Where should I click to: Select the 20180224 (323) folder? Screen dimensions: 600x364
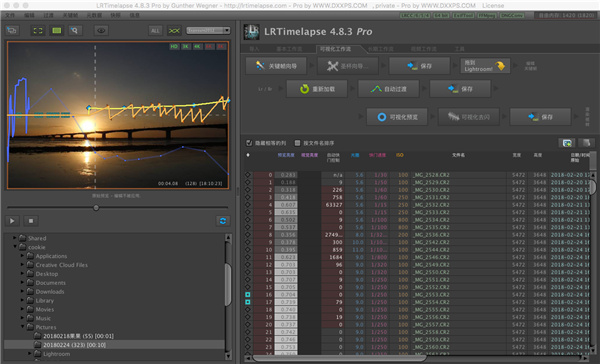(74, 345)
